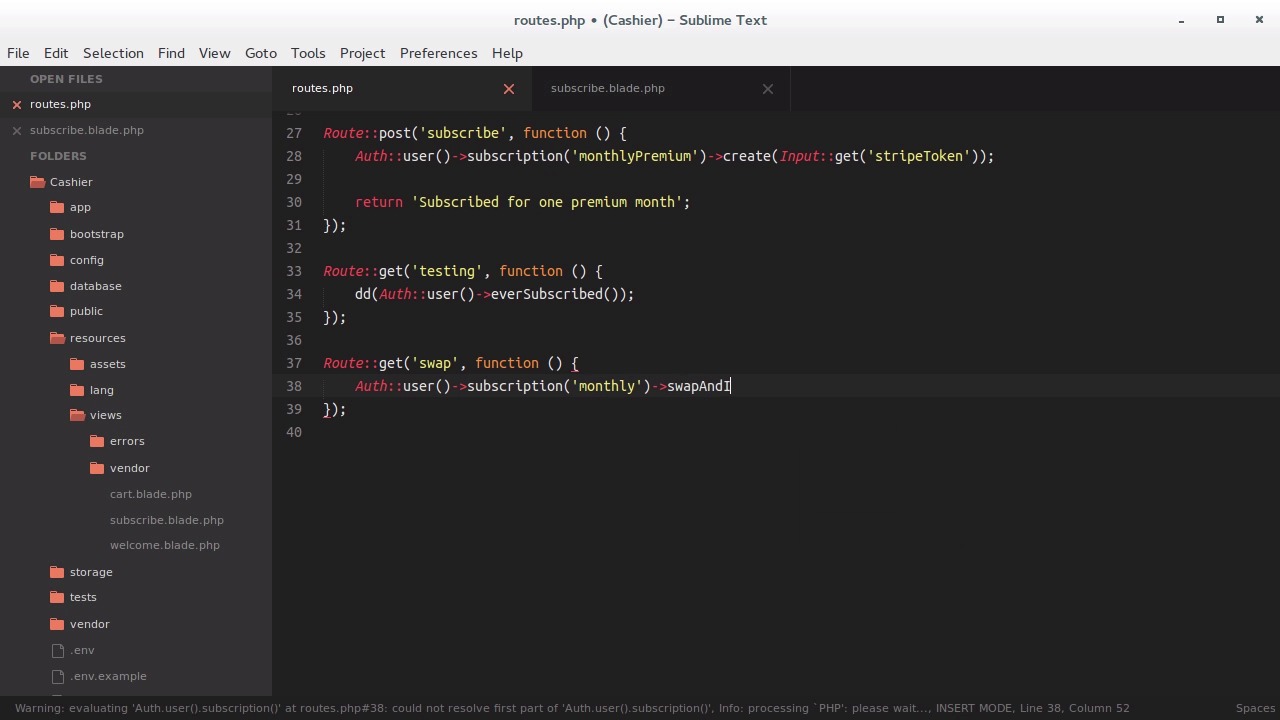Open cart.blade.php from the sidebar
Viewport: 1280px width, 720px height.
pos(151,494)
